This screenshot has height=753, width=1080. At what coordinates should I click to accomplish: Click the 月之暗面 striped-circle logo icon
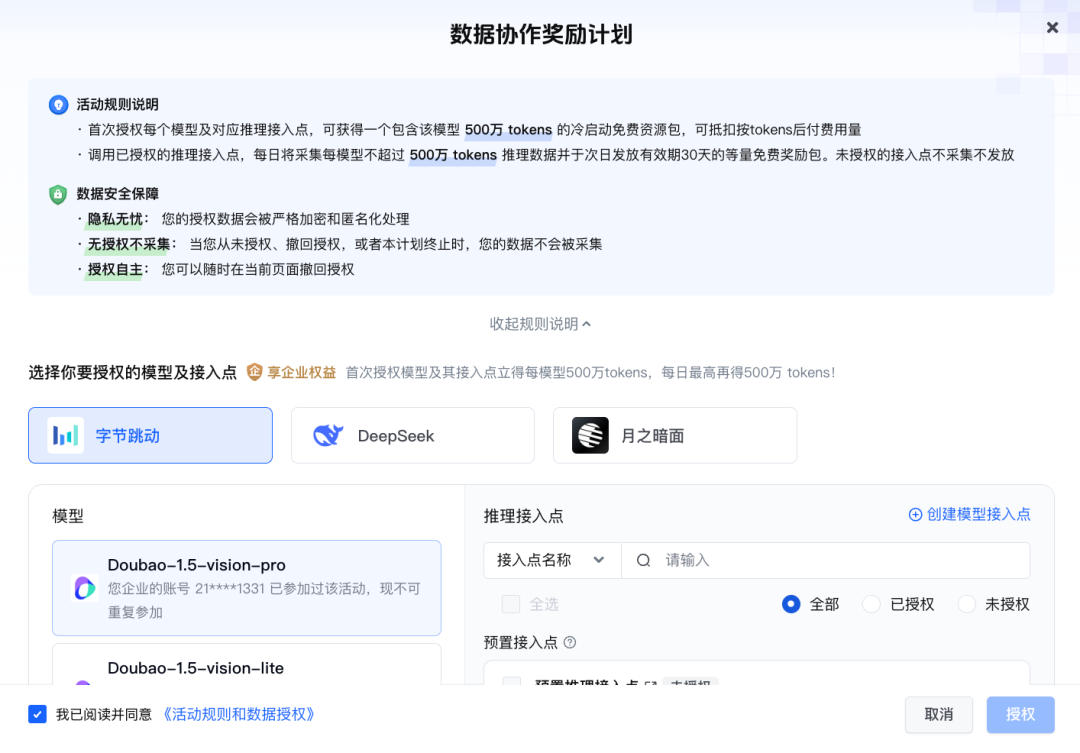tap(590, 435)
